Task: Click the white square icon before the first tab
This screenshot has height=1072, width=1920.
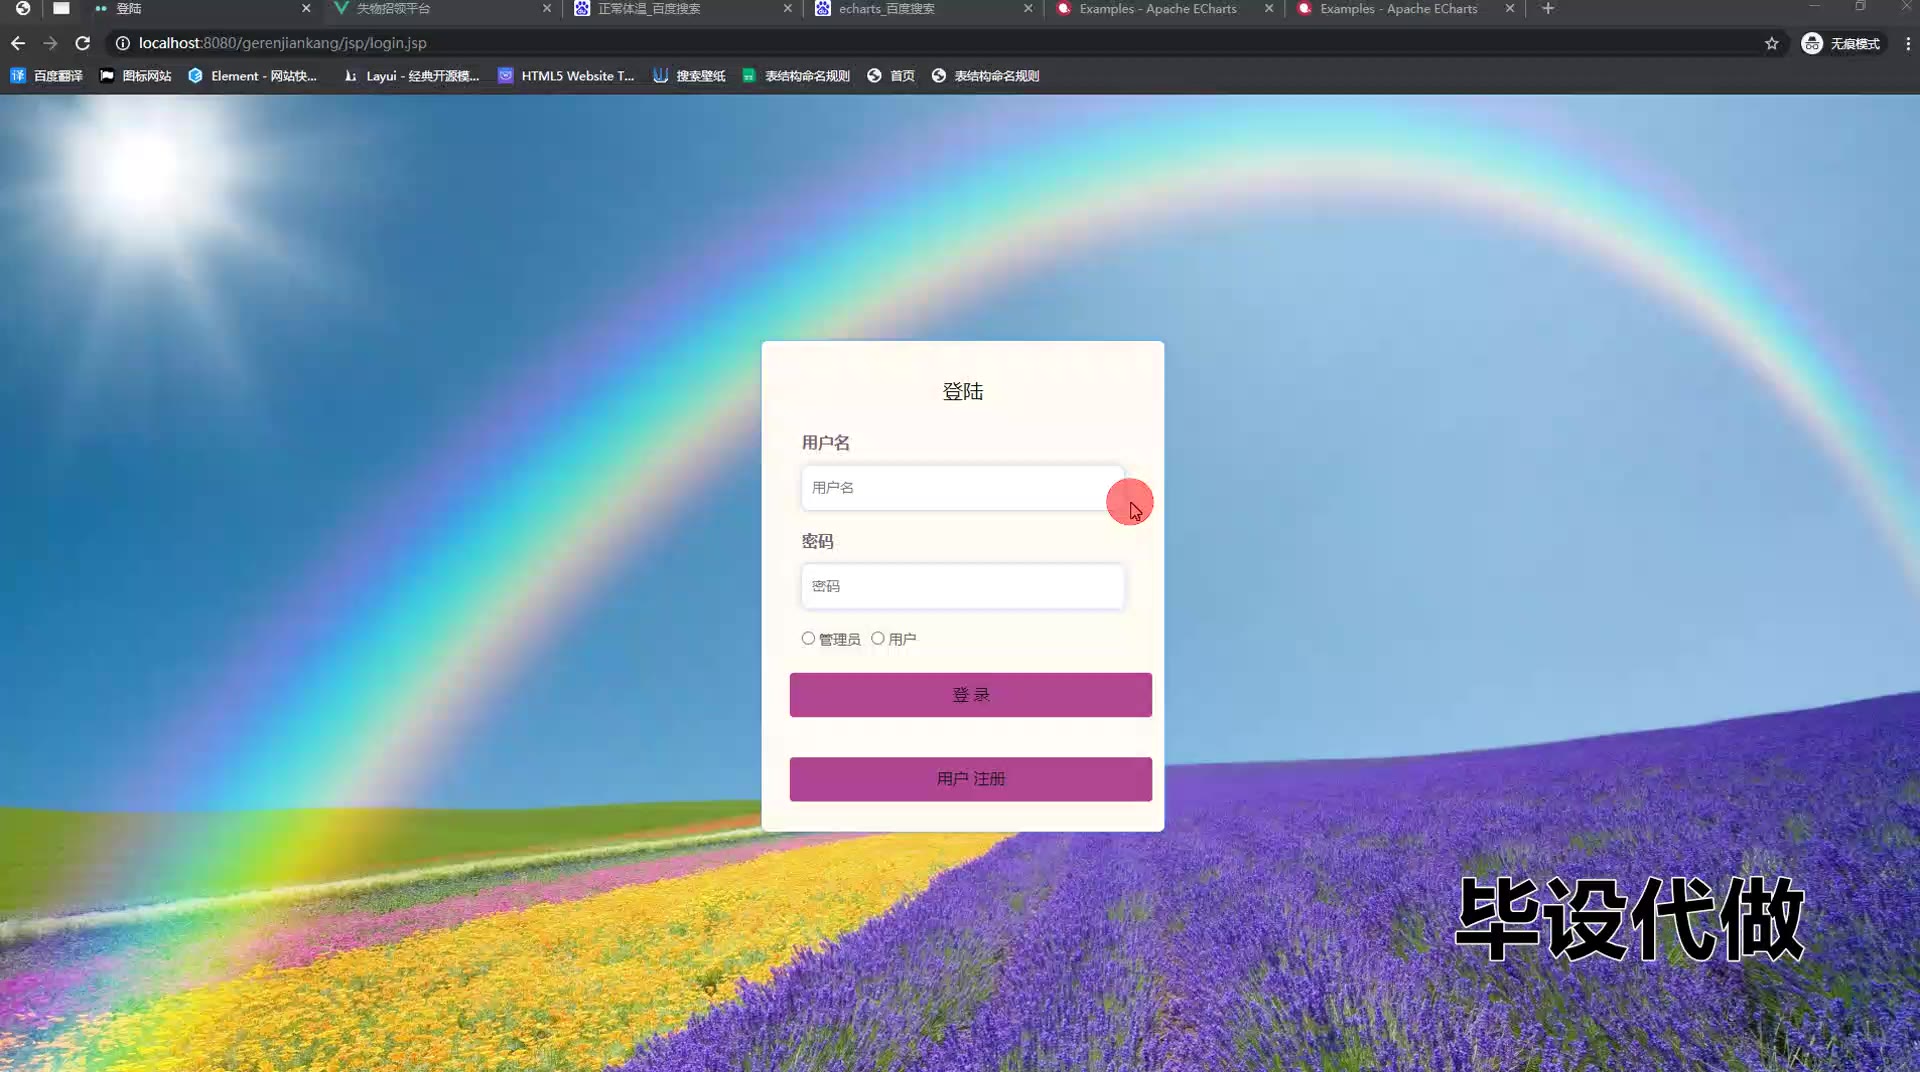Action: pyautogui.click(x=61, y=8)
